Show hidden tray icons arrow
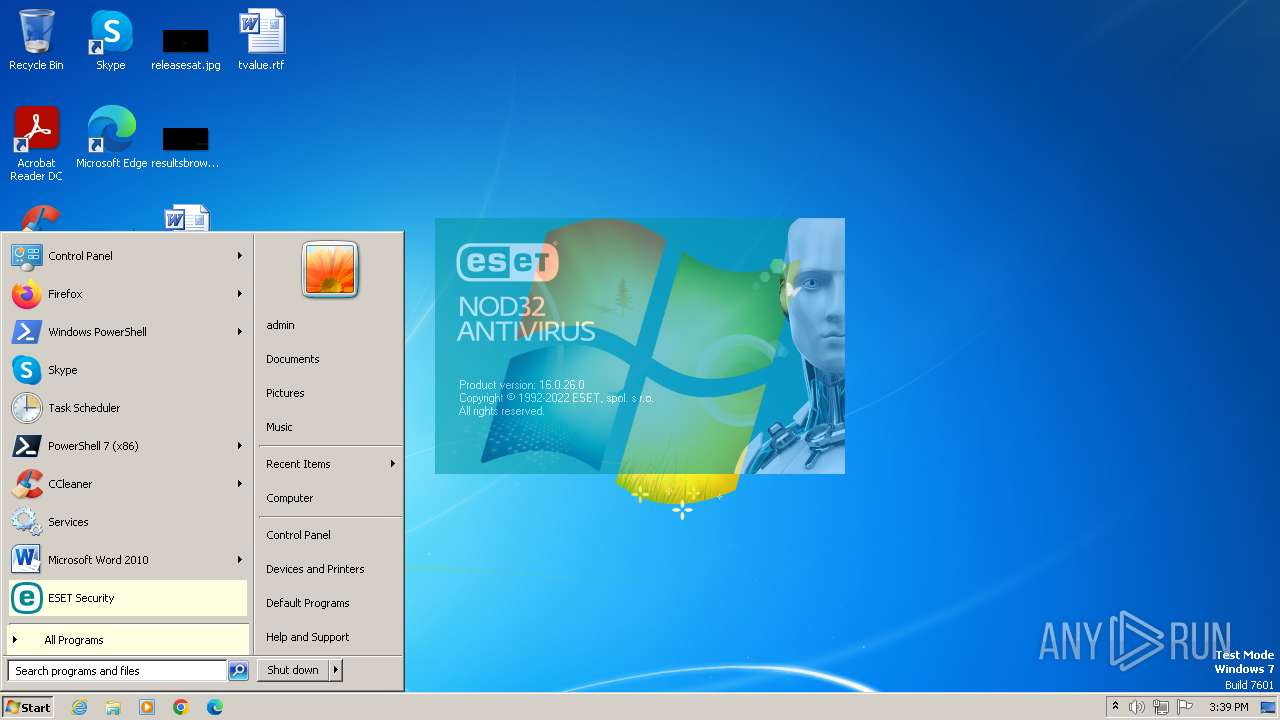 coord(1116,707)
